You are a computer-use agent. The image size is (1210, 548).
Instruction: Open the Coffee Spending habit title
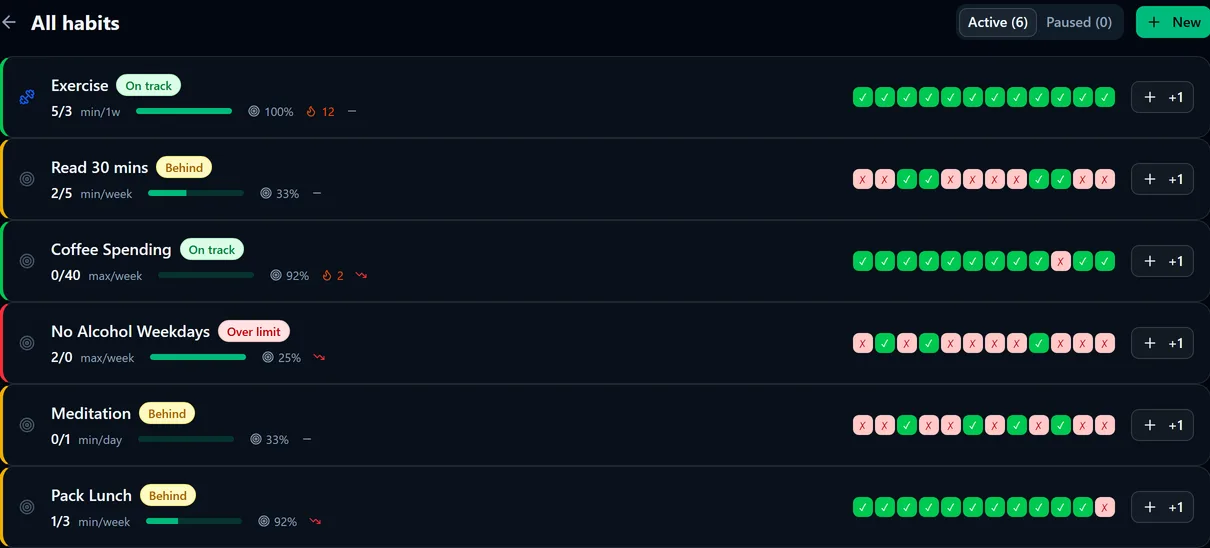tap(111, 249)
